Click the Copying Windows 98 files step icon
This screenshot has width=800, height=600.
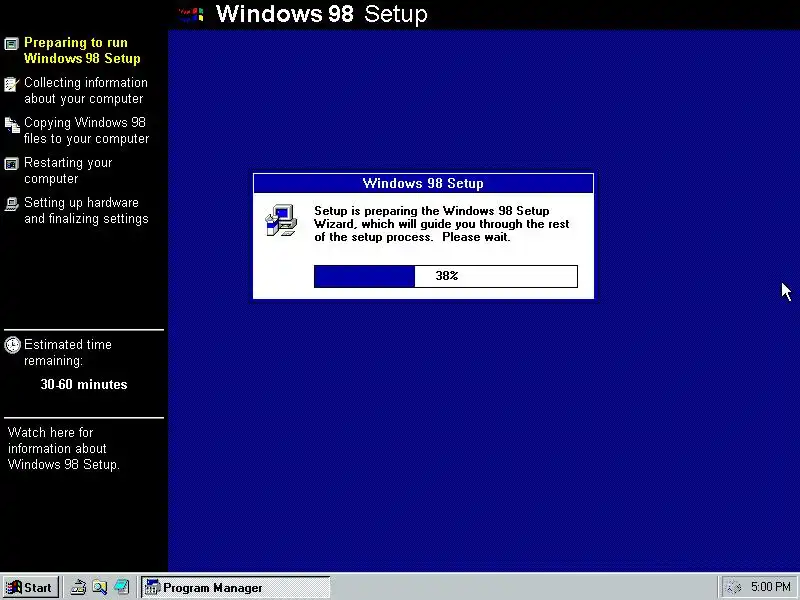tap(12, 125)
